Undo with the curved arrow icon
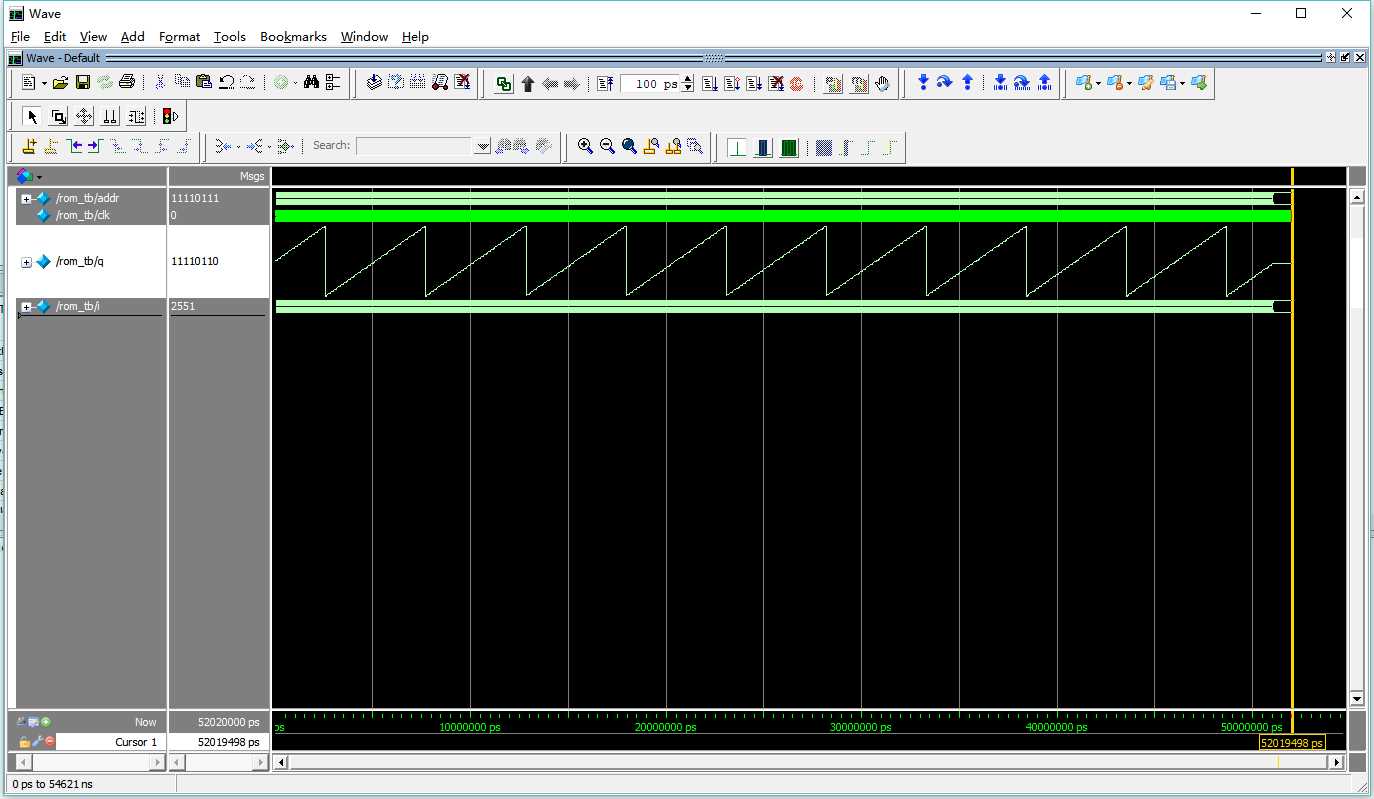 [x=226, y=83]
